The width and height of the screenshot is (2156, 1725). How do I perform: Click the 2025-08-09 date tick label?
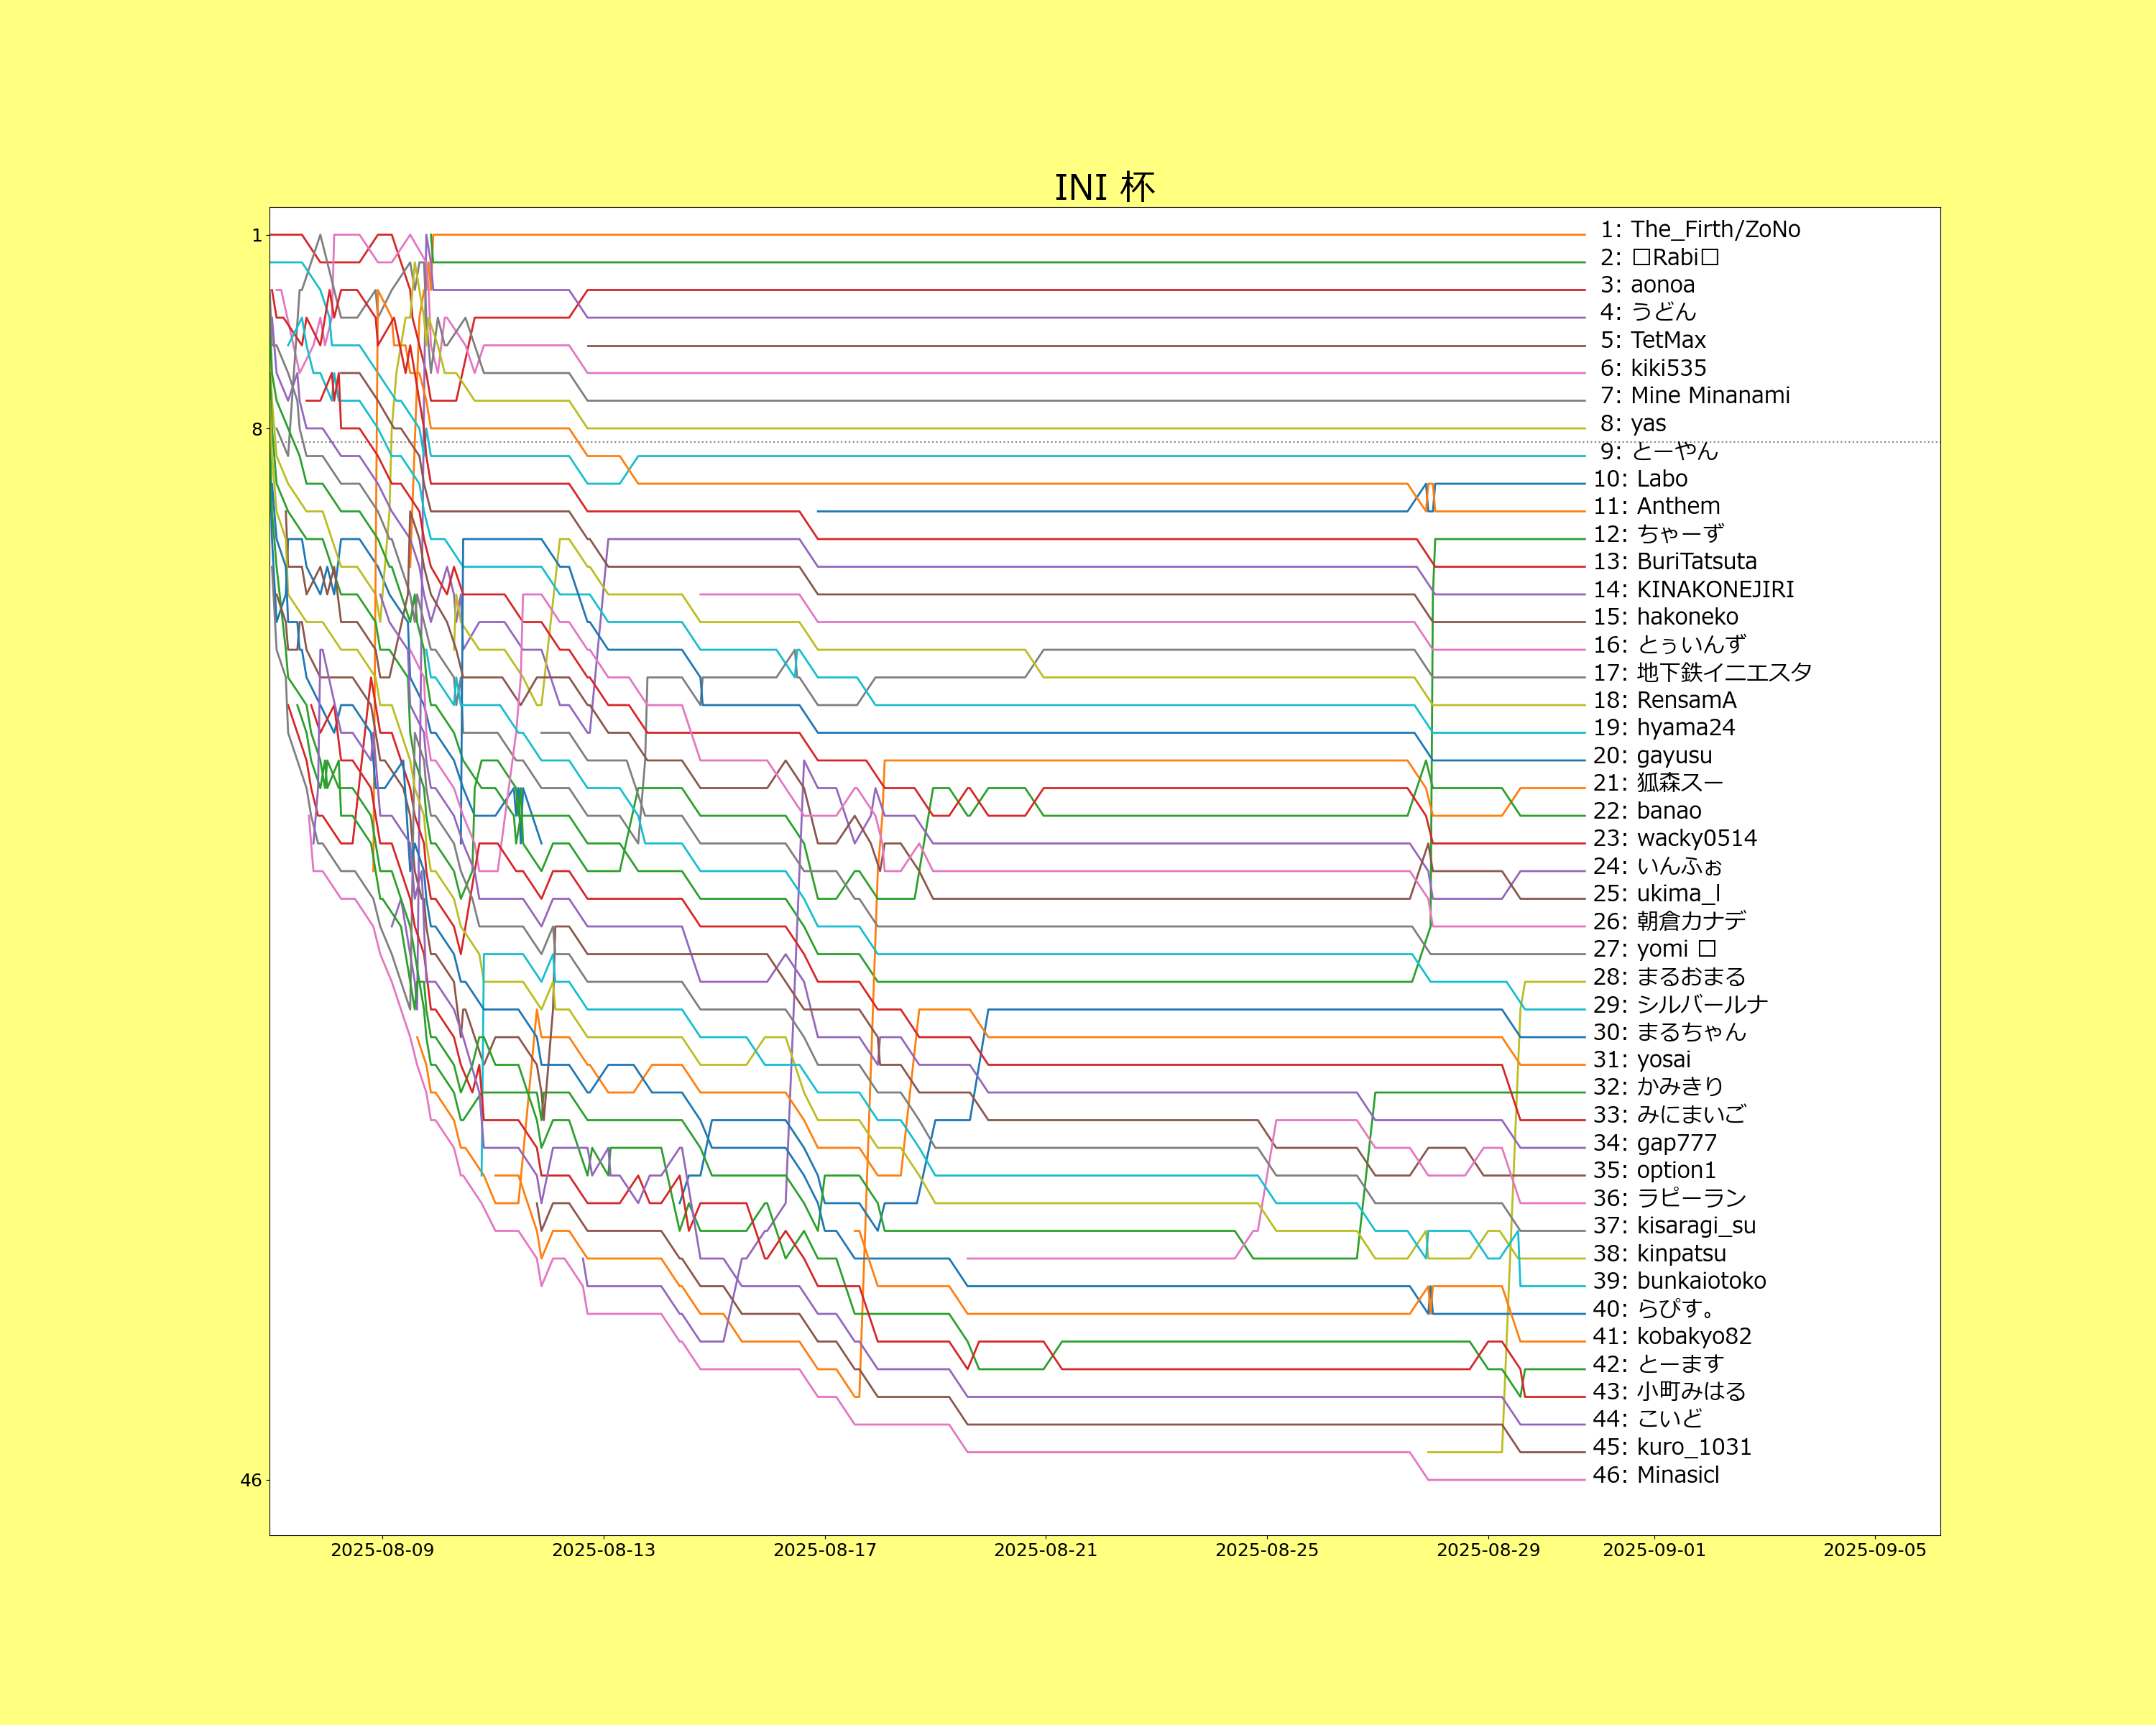(382, 1550)
